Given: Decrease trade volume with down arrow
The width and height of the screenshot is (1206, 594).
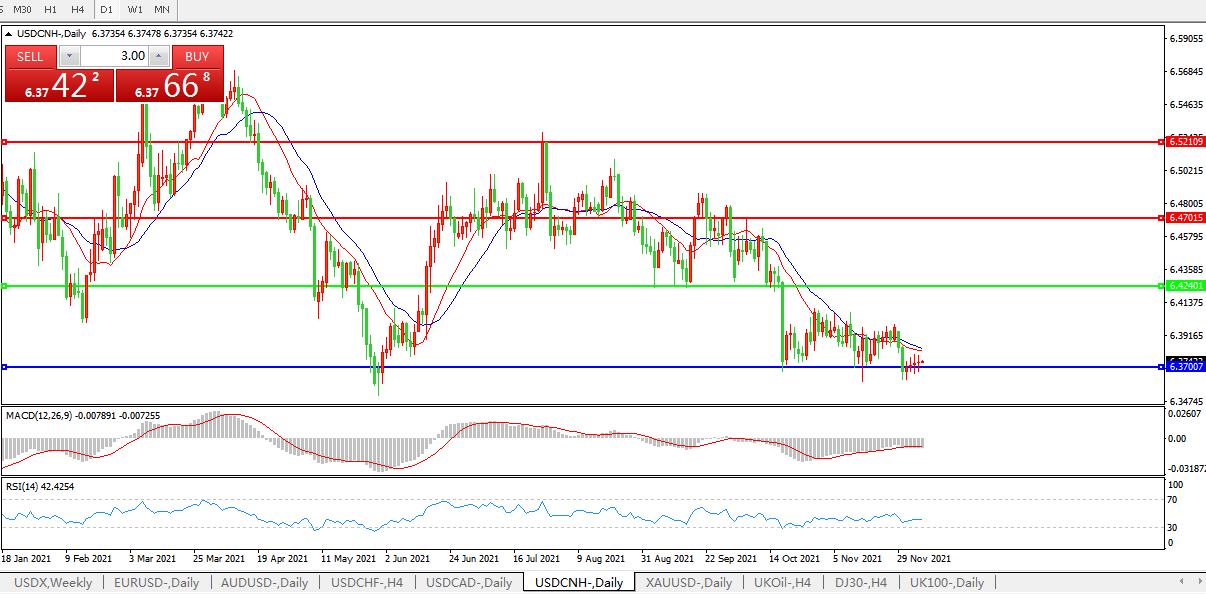Looking at the screenshot, I should [x=69, y=56].
